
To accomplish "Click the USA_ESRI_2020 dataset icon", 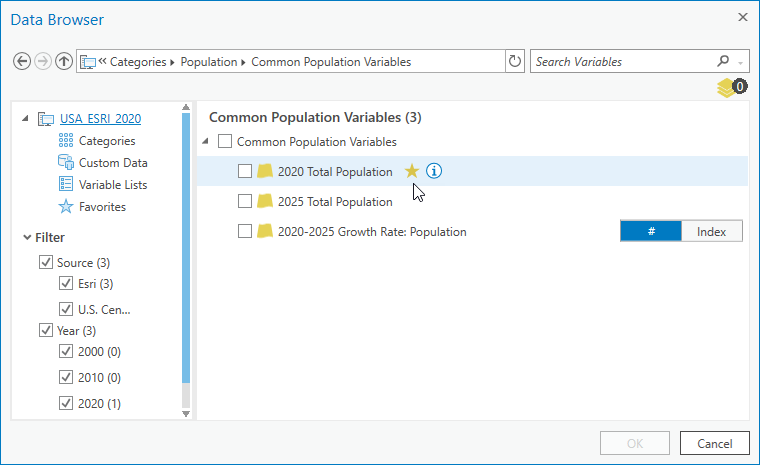I will pyautogui.click(x=46, y=119).
